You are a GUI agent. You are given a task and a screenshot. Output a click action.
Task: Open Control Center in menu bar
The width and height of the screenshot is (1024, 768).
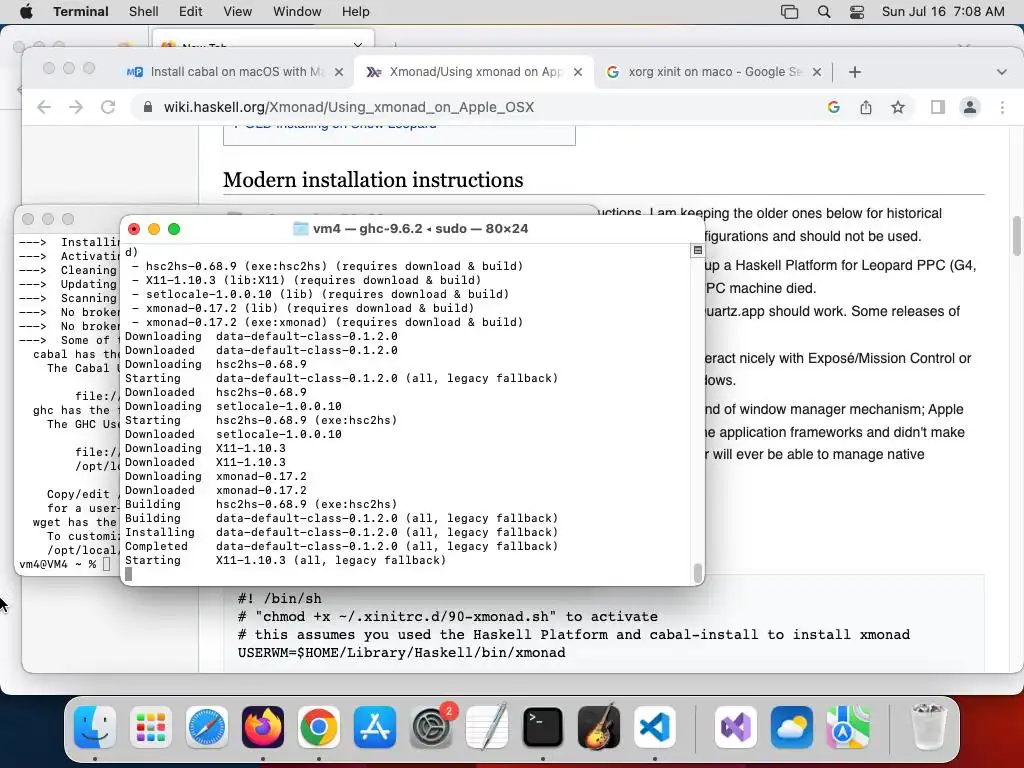pos(857,12)
